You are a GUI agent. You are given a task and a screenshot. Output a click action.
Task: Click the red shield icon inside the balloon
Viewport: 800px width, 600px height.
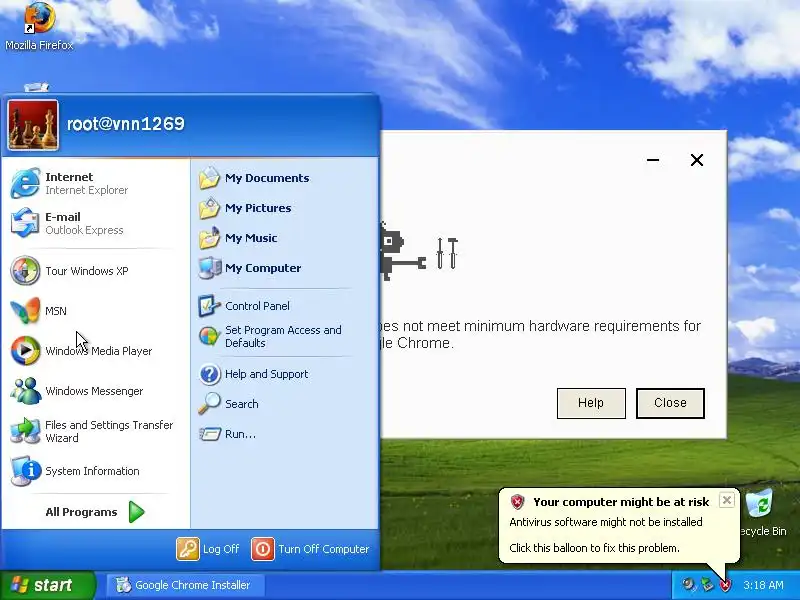[x=517, y=502]
